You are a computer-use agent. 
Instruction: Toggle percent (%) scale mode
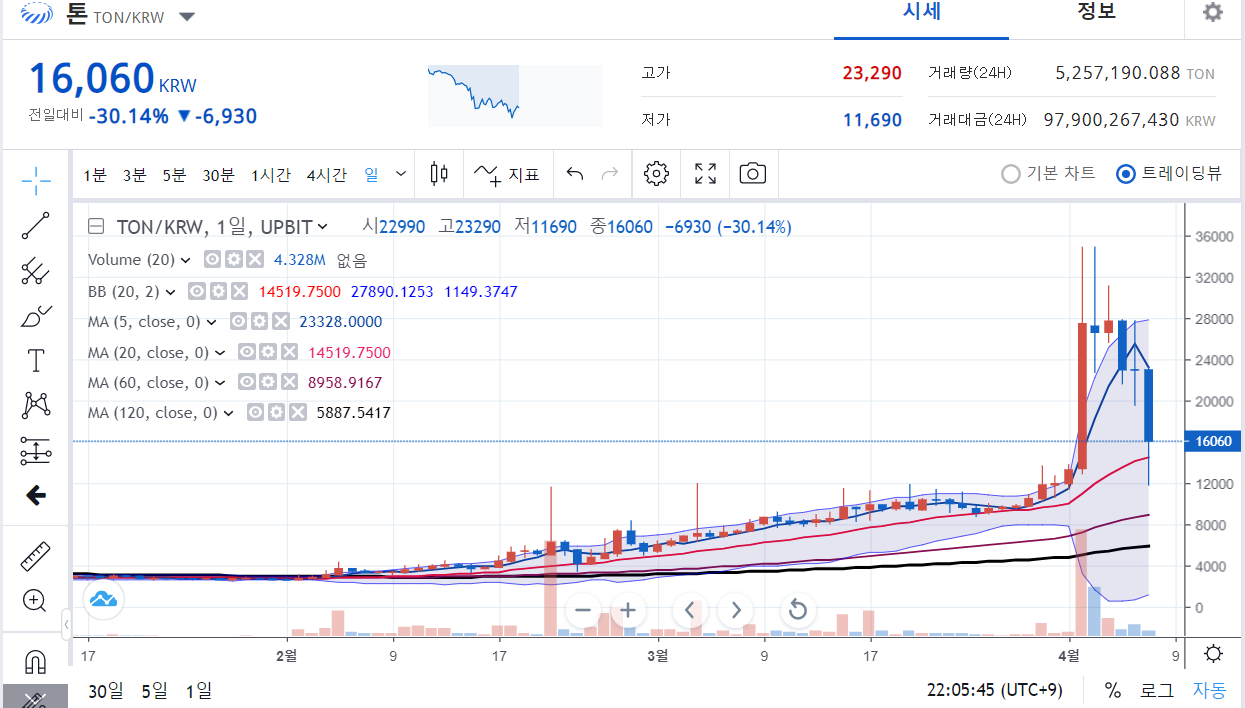[1113, 690]
